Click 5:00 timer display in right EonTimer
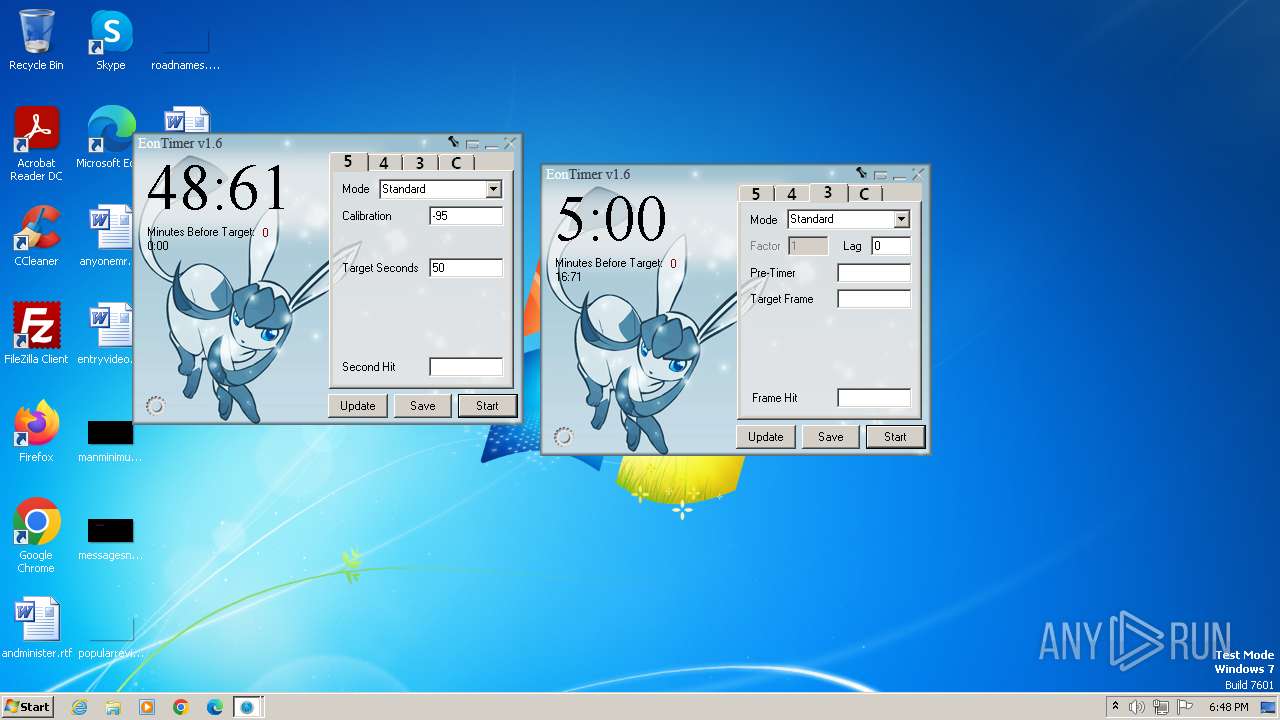The height and width of the screenshot is (720, 1280). tap(611, 218)
